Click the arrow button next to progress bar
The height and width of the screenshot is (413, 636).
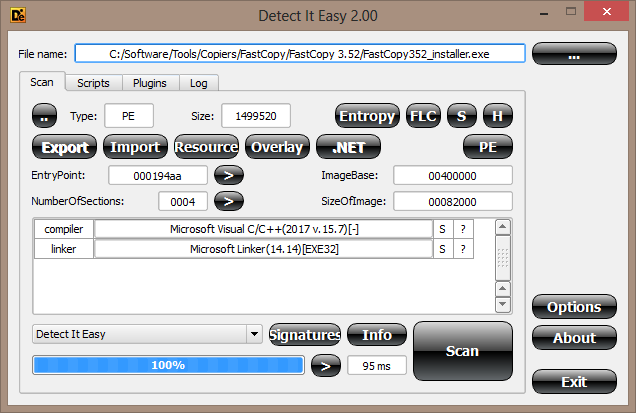326,366
